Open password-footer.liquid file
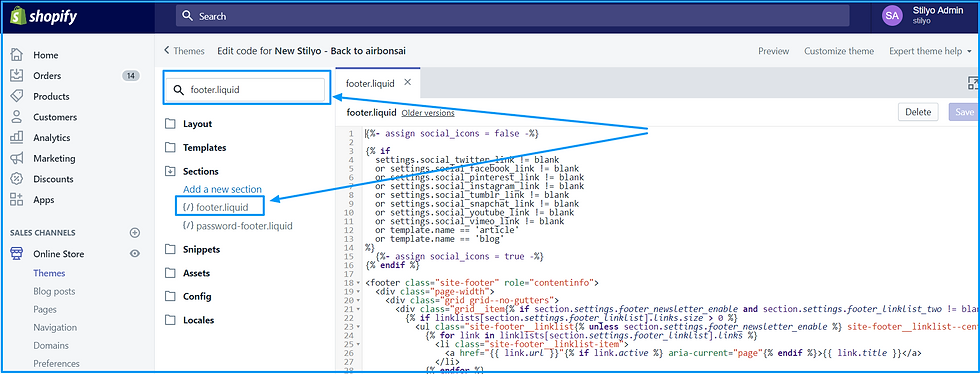Image resolution: width=980 pixels, height=374 pixels. pos(238,225)
